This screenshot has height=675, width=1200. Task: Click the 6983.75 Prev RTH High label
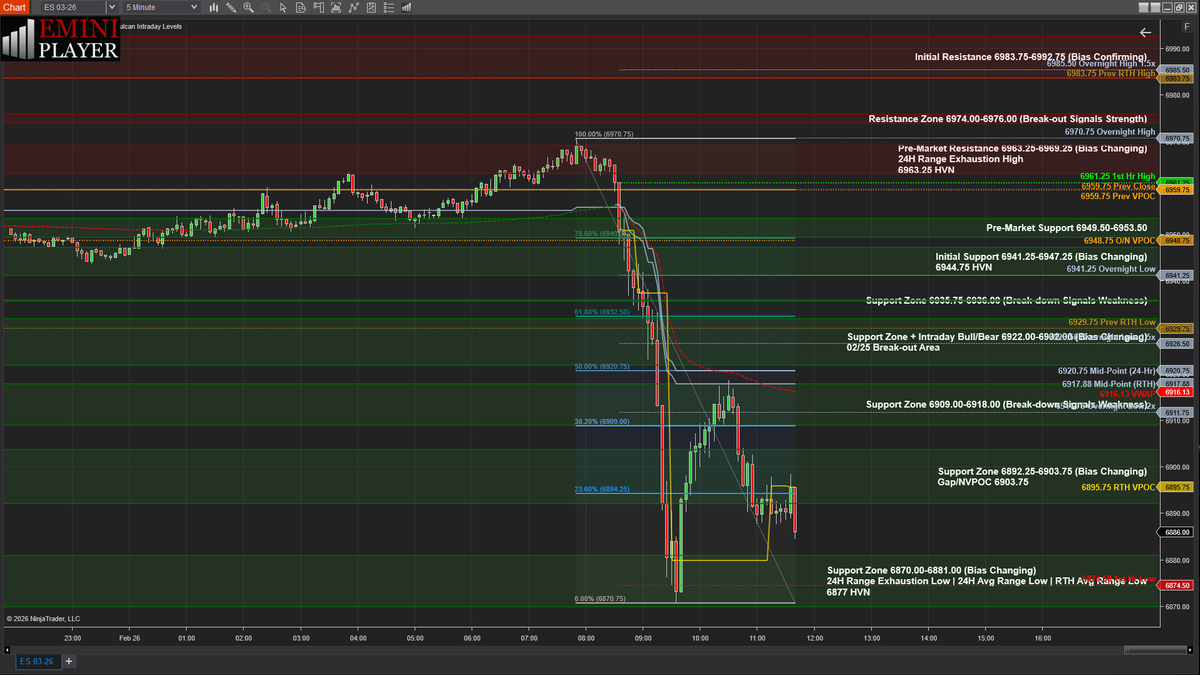point(1111,73)
